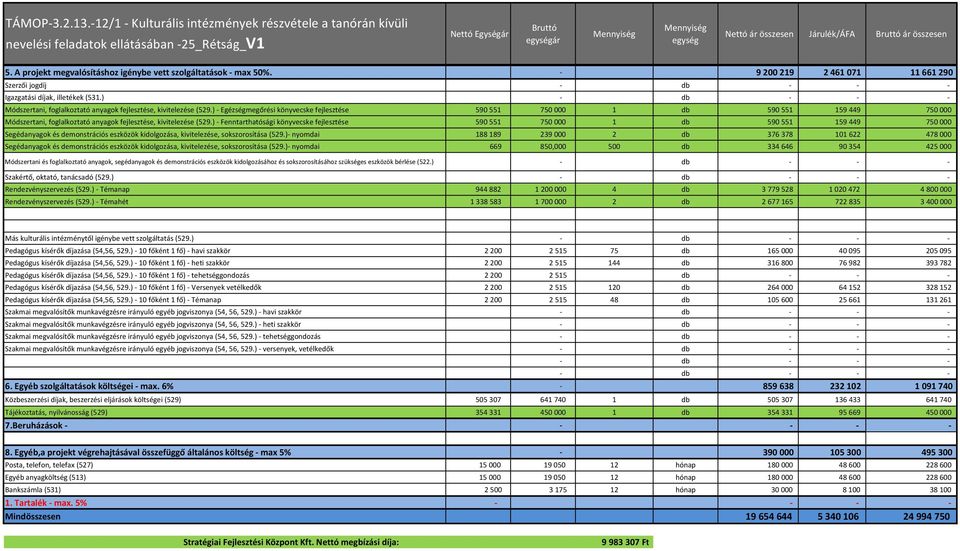Select the VAT value 722 835
This screenshot has height=551, width=960.
click(847, 202)
